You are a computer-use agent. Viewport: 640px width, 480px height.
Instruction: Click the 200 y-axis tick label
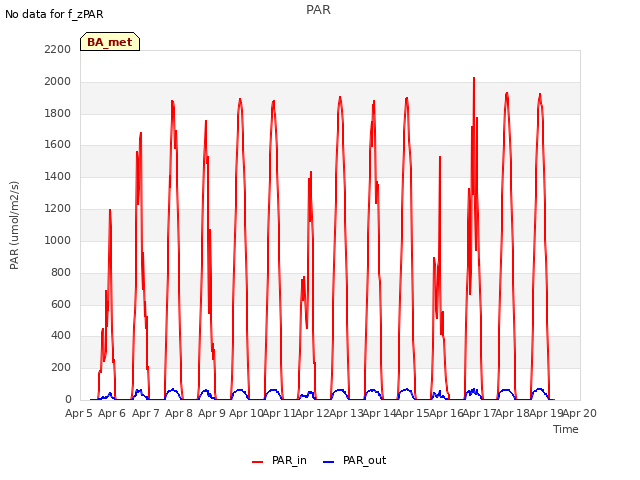coord(61,368)
